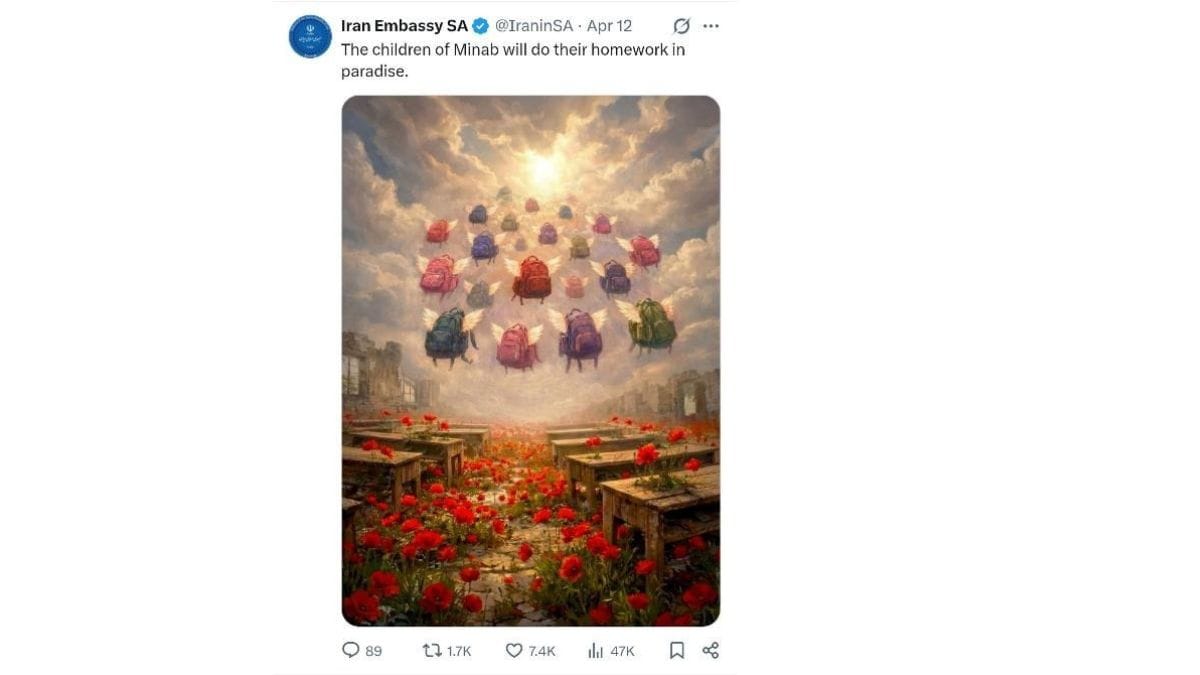The image size is (1200, 675).
Task: Like the post with the heart icon
Action: [x=514, y=650]
